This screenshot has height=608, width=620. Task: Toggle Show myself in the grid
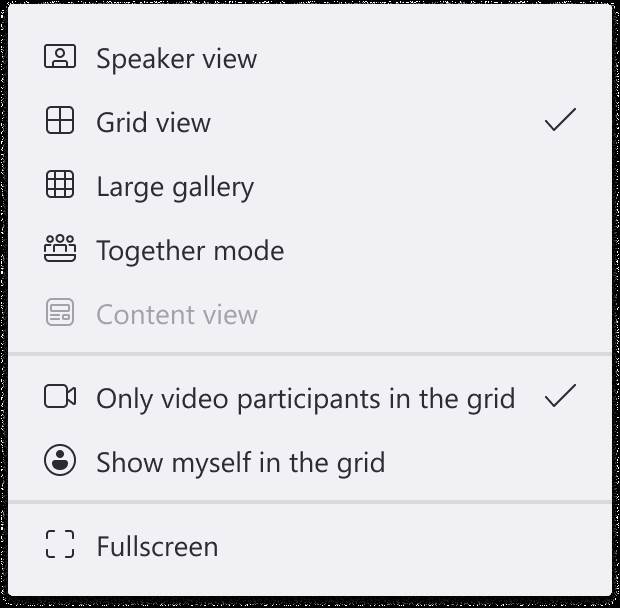coord(240,463)
